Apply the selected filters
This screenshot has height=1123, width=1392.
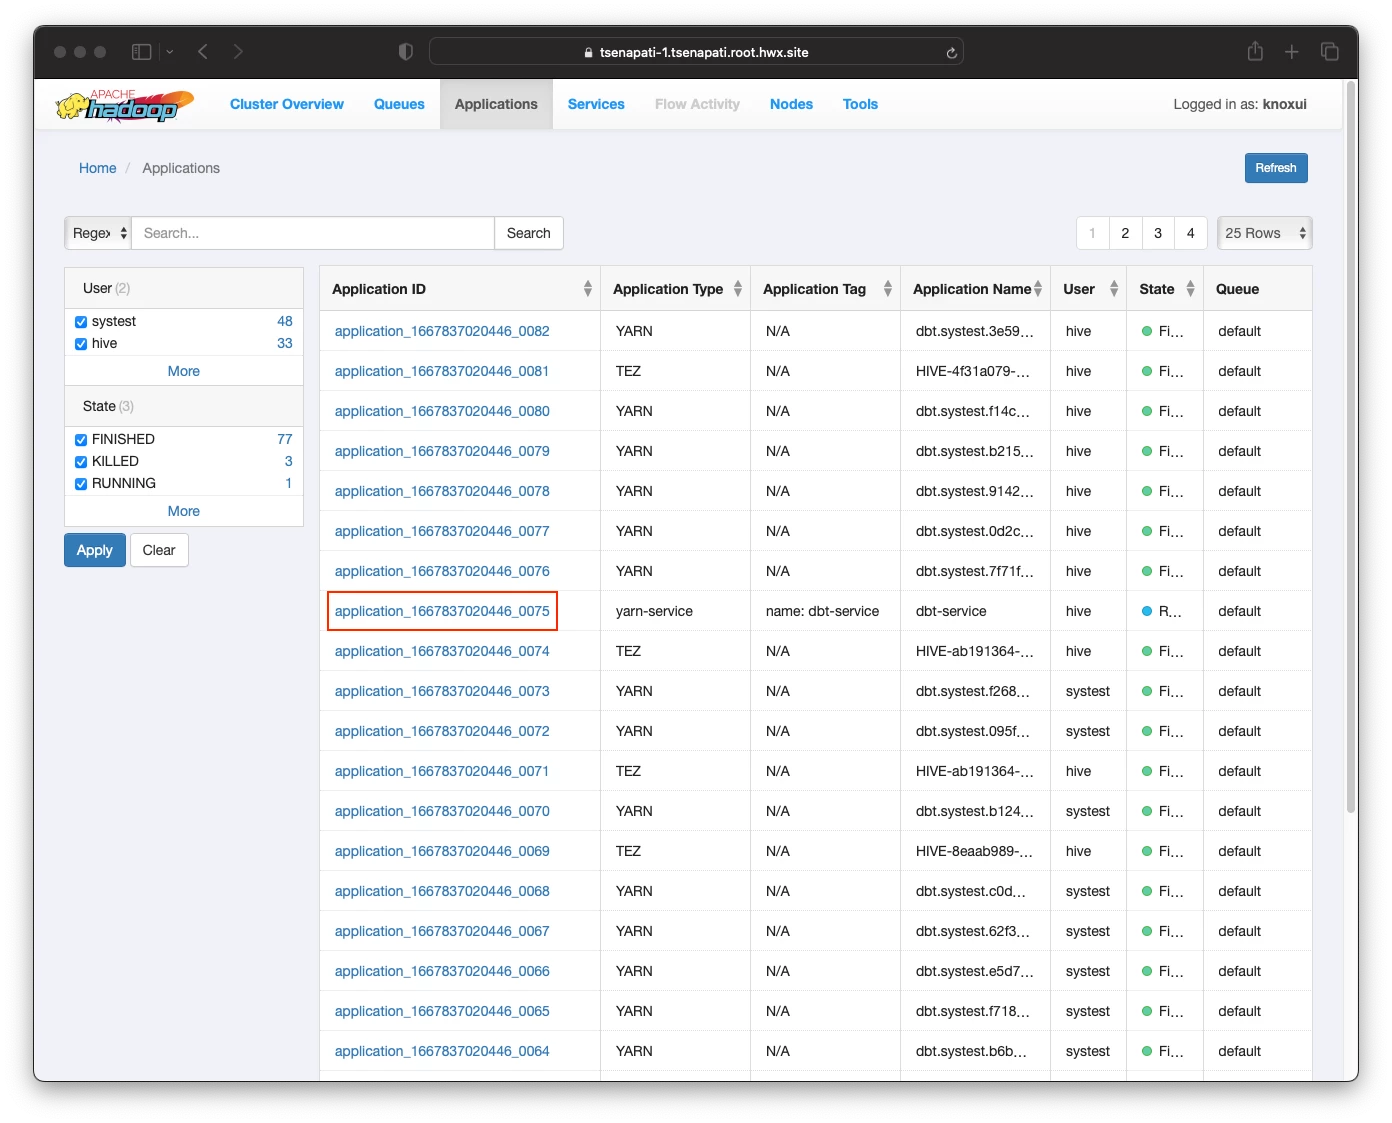[95, 550]
